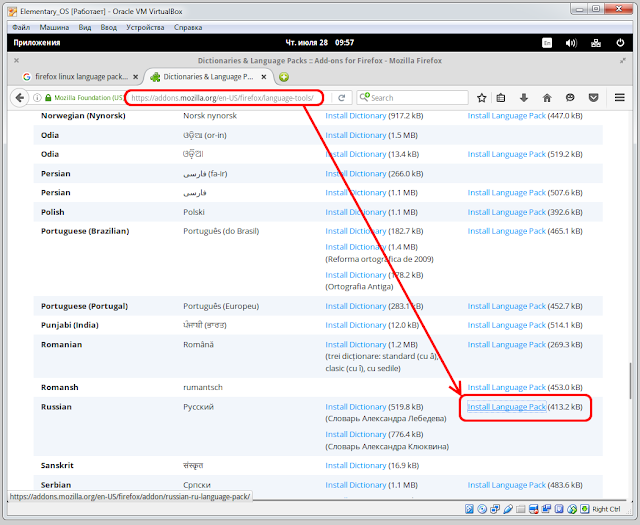Click Install Dictionary 519.8 kB for Russian

pos(356,407)
